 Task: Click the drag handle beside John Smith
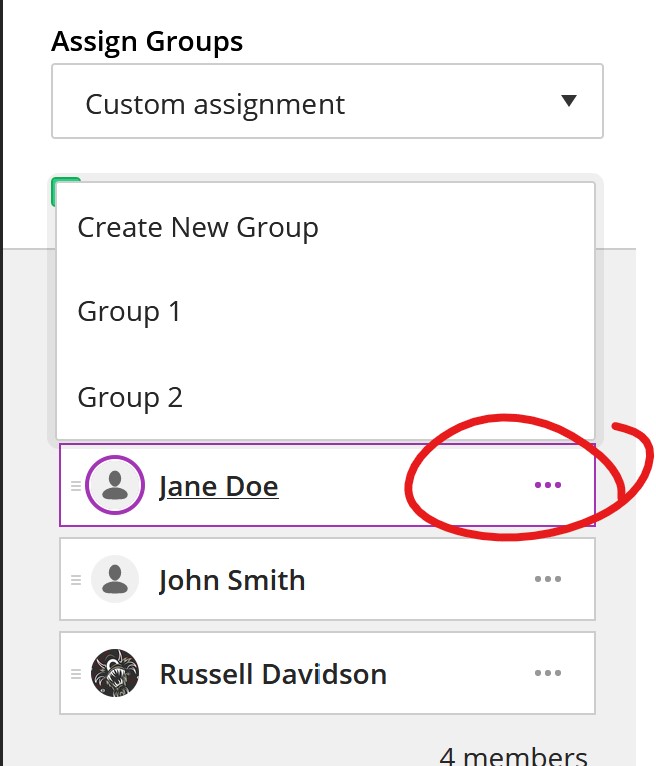pyautogui.click(x=76, y=580)
